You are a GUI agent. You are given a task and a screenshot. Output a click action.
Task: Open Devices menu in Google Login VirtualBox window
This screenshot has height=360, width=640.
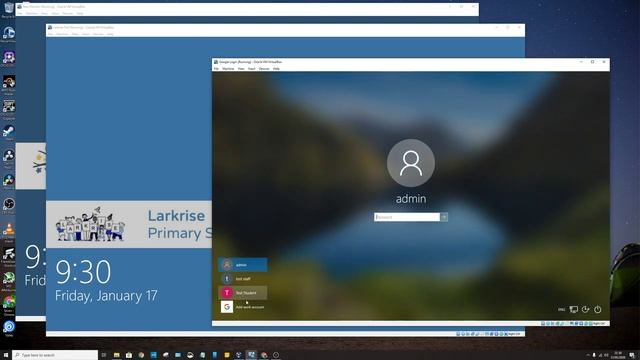coord(264,69)
